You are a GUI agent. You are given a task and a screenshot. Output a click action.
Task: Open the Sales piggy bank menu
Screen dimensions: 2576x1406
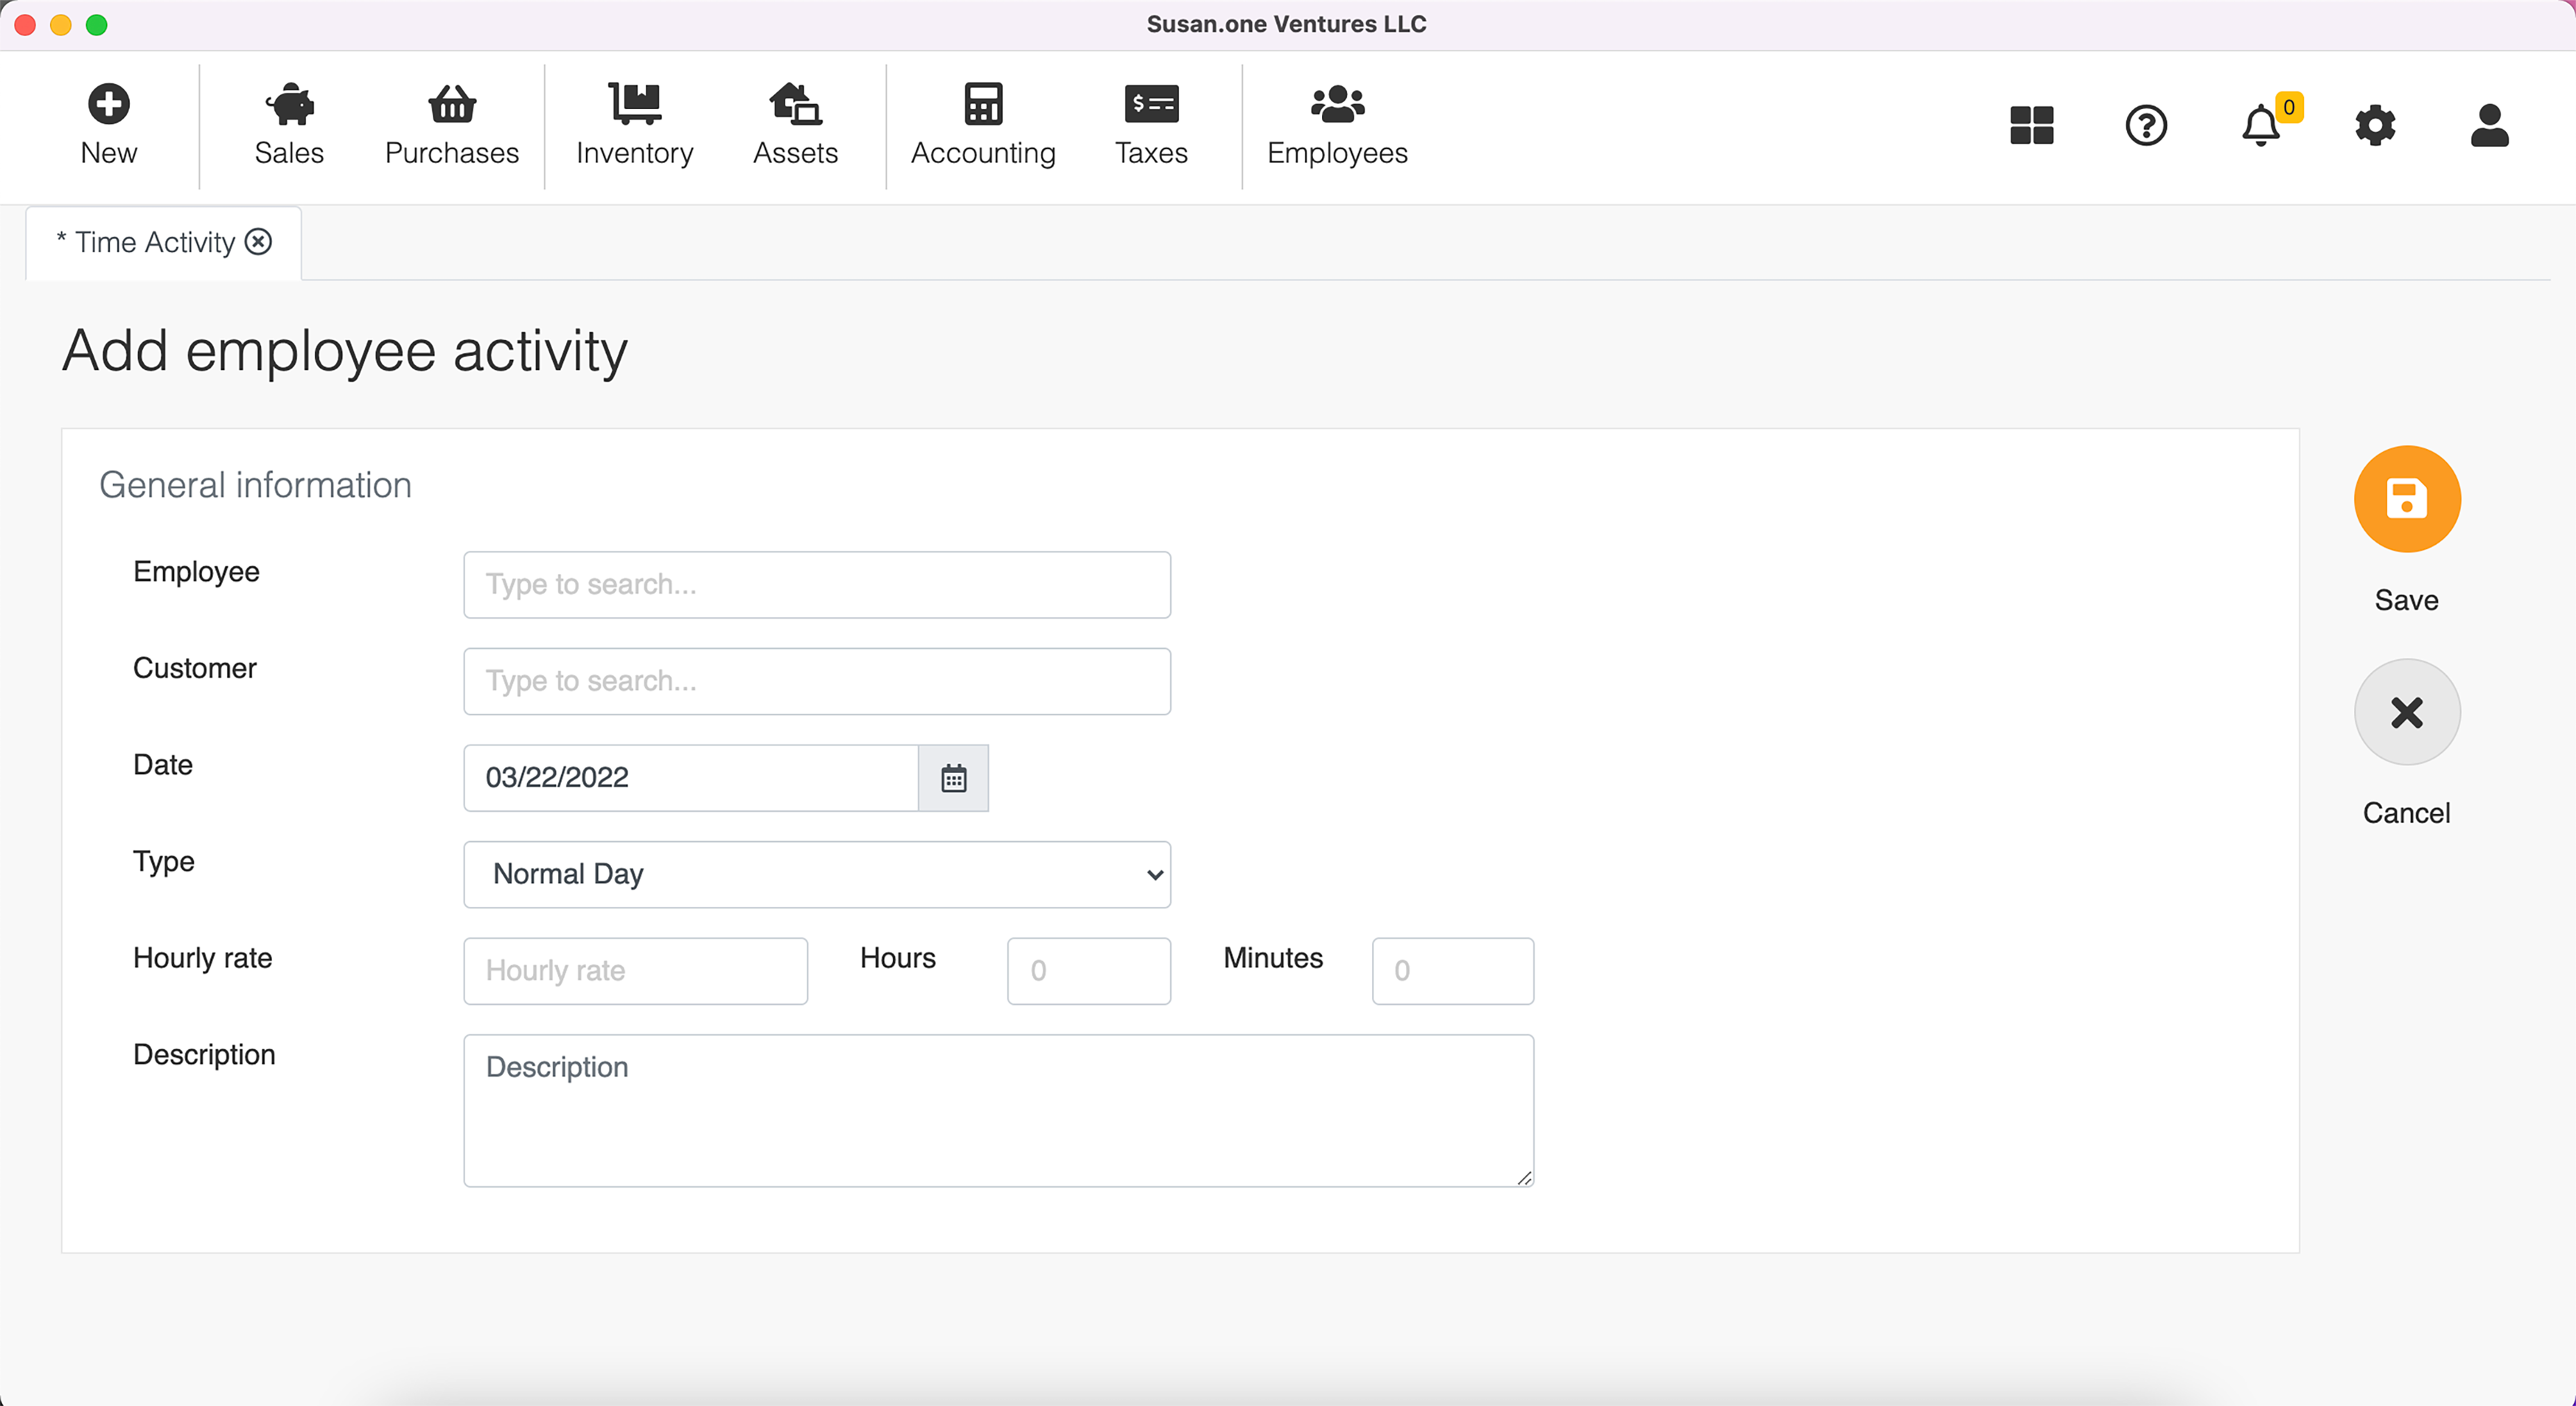(x=289, y=104)
